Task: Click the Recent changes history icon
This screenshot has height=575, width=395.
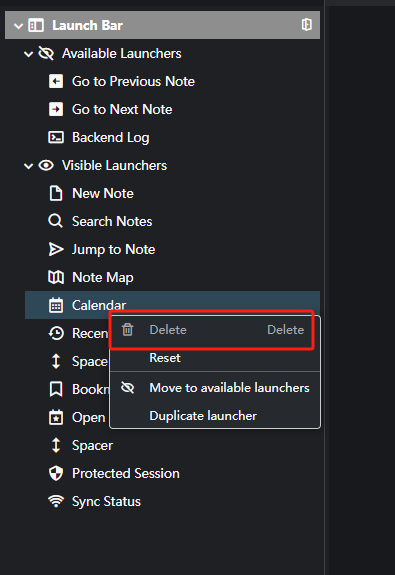Action: click(x=56, y=333)
